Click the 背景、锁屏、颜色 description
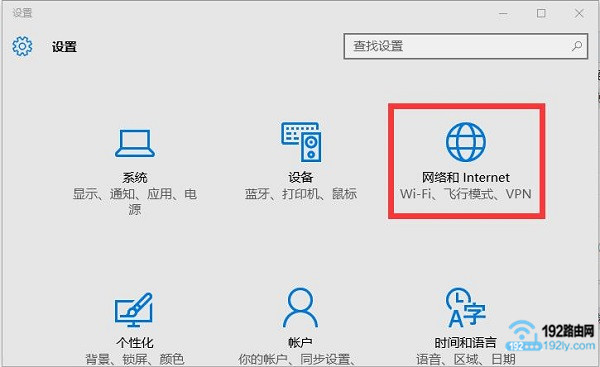The width and height of the screenshot is (600, 367). (135, 359)
